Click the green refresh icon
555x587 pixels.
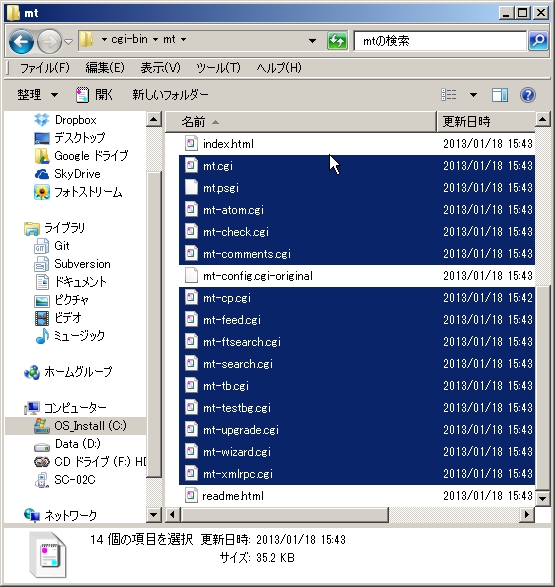tap(337, 40)
